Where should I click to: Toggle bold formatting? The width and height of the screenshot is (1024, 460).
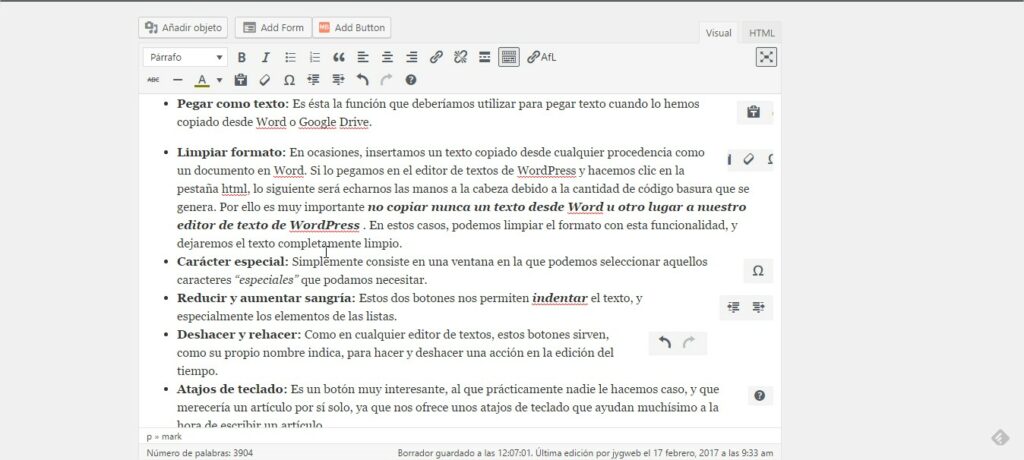point(242,58)
